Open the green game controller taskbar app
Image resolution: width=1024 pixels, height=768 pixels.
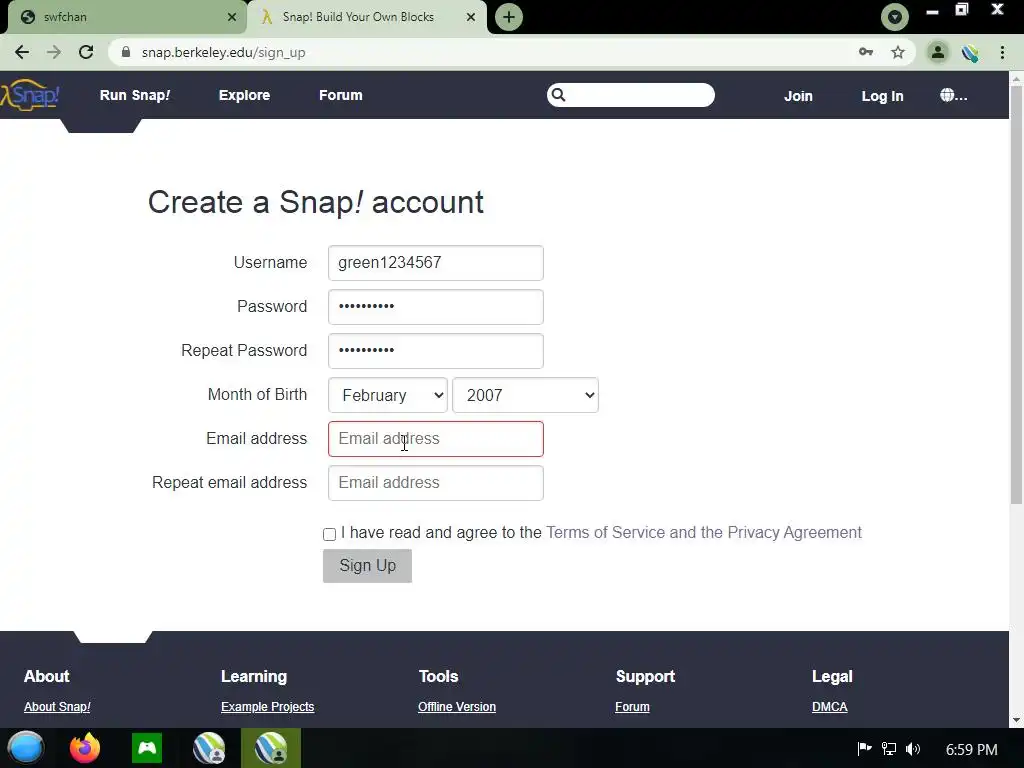[147, 748]
